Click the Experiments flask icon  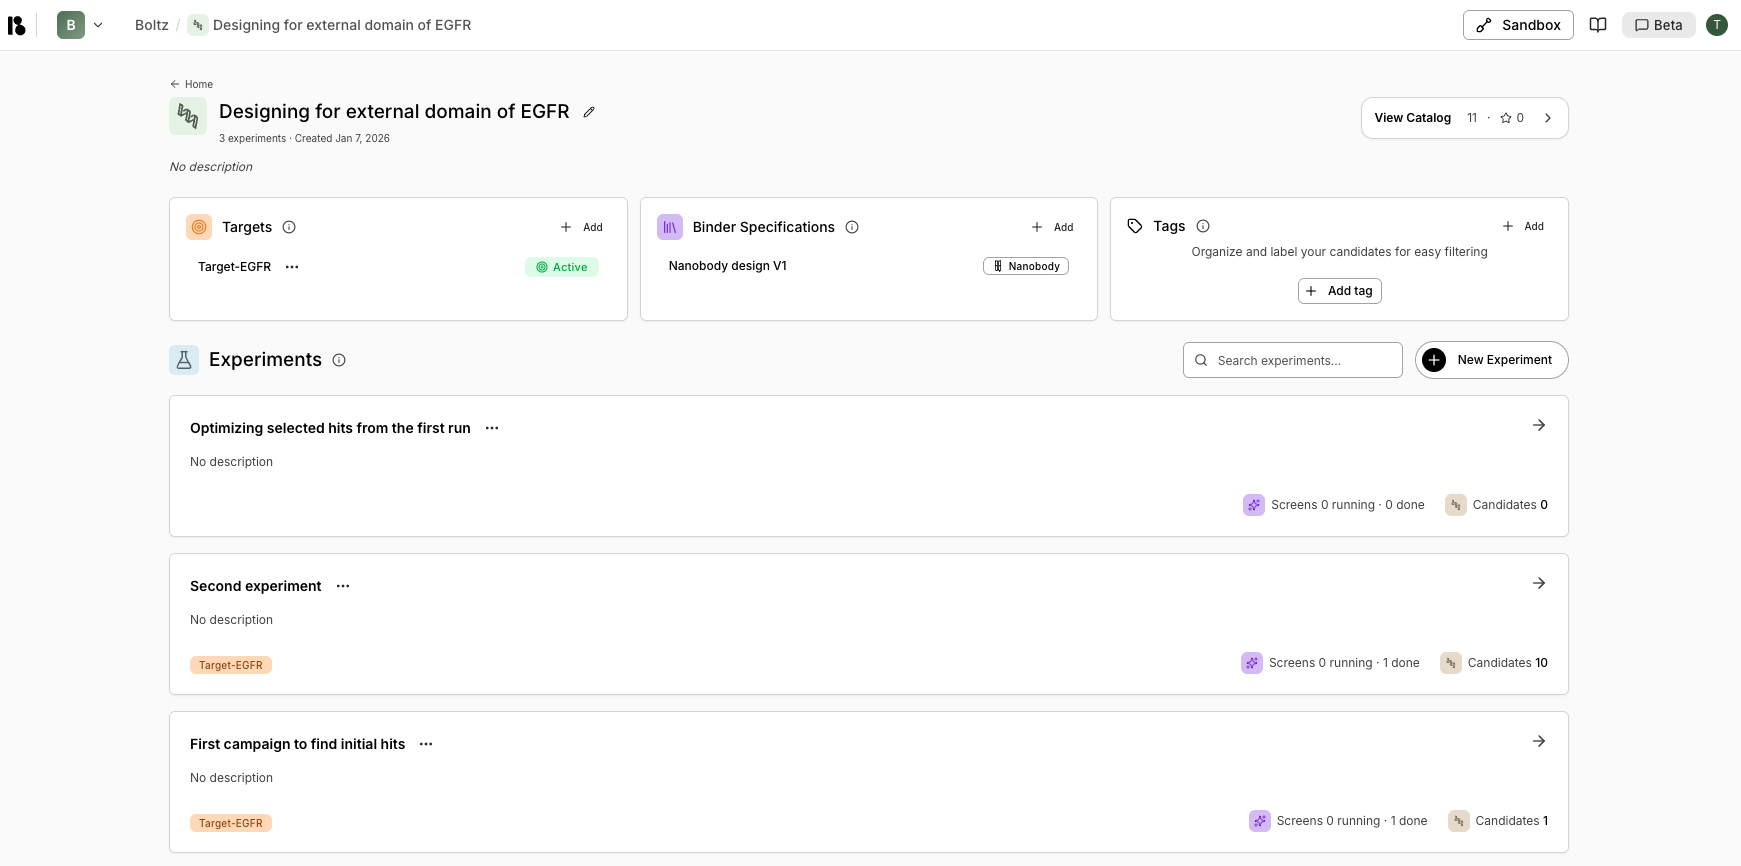184,360
